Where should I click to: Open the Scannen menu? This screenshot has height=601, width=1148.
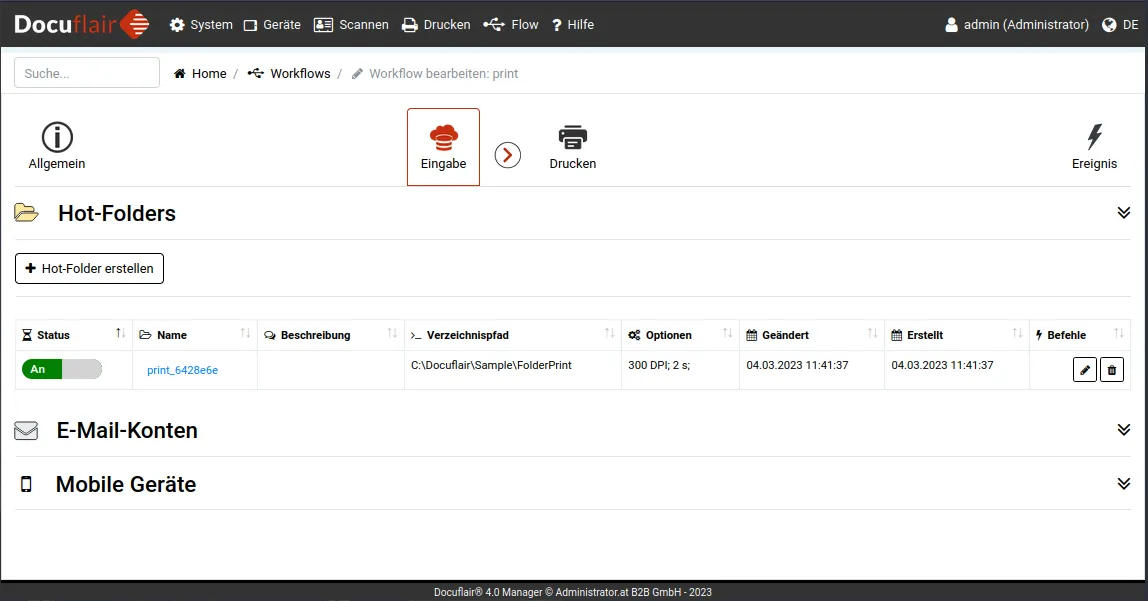pos(351,24)
